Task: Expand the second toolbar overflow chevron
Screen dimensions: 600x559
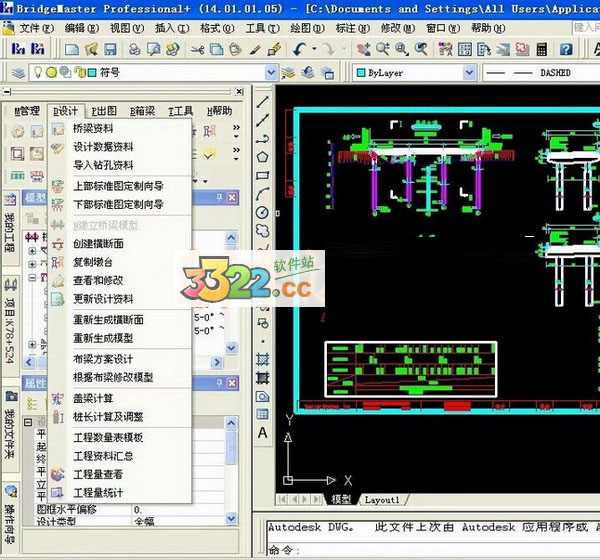Action: point(236,153)
